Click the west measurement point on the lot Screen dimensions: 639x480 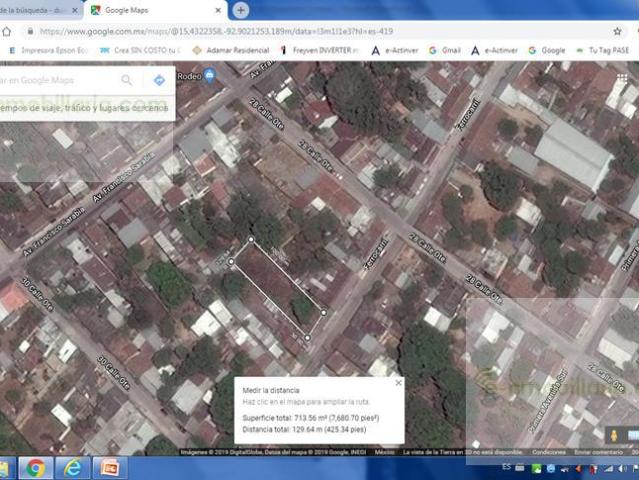click(x=231, y=261)
